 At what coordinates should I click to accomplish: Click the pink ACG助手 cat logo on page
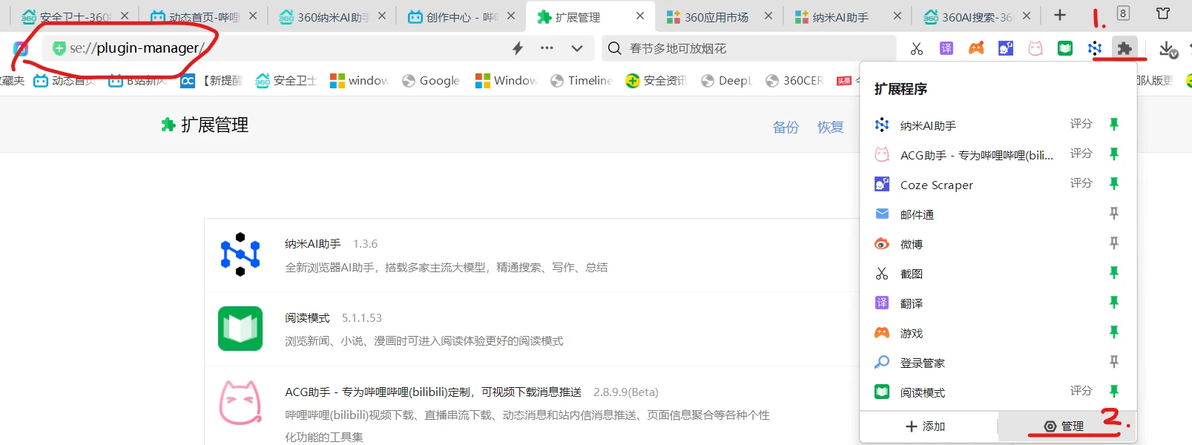pyautogui.click(x=241, y=403)
